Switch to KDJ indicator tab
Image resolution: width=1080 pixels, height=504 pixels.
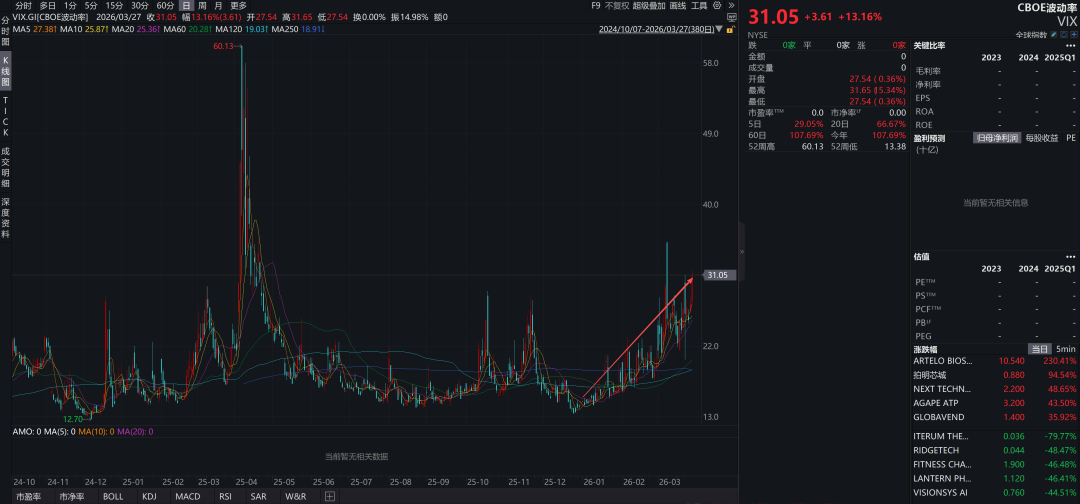[149, 496]
